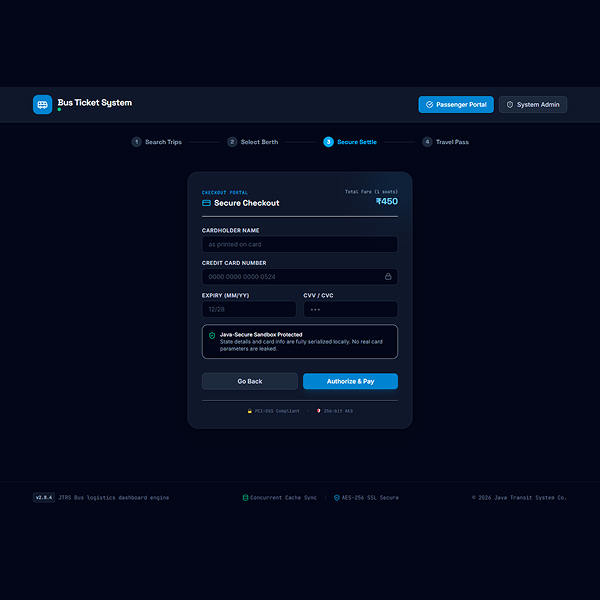
Task: Click the AES-256 SSL Secure shield icon
Action: pos(337,498)
